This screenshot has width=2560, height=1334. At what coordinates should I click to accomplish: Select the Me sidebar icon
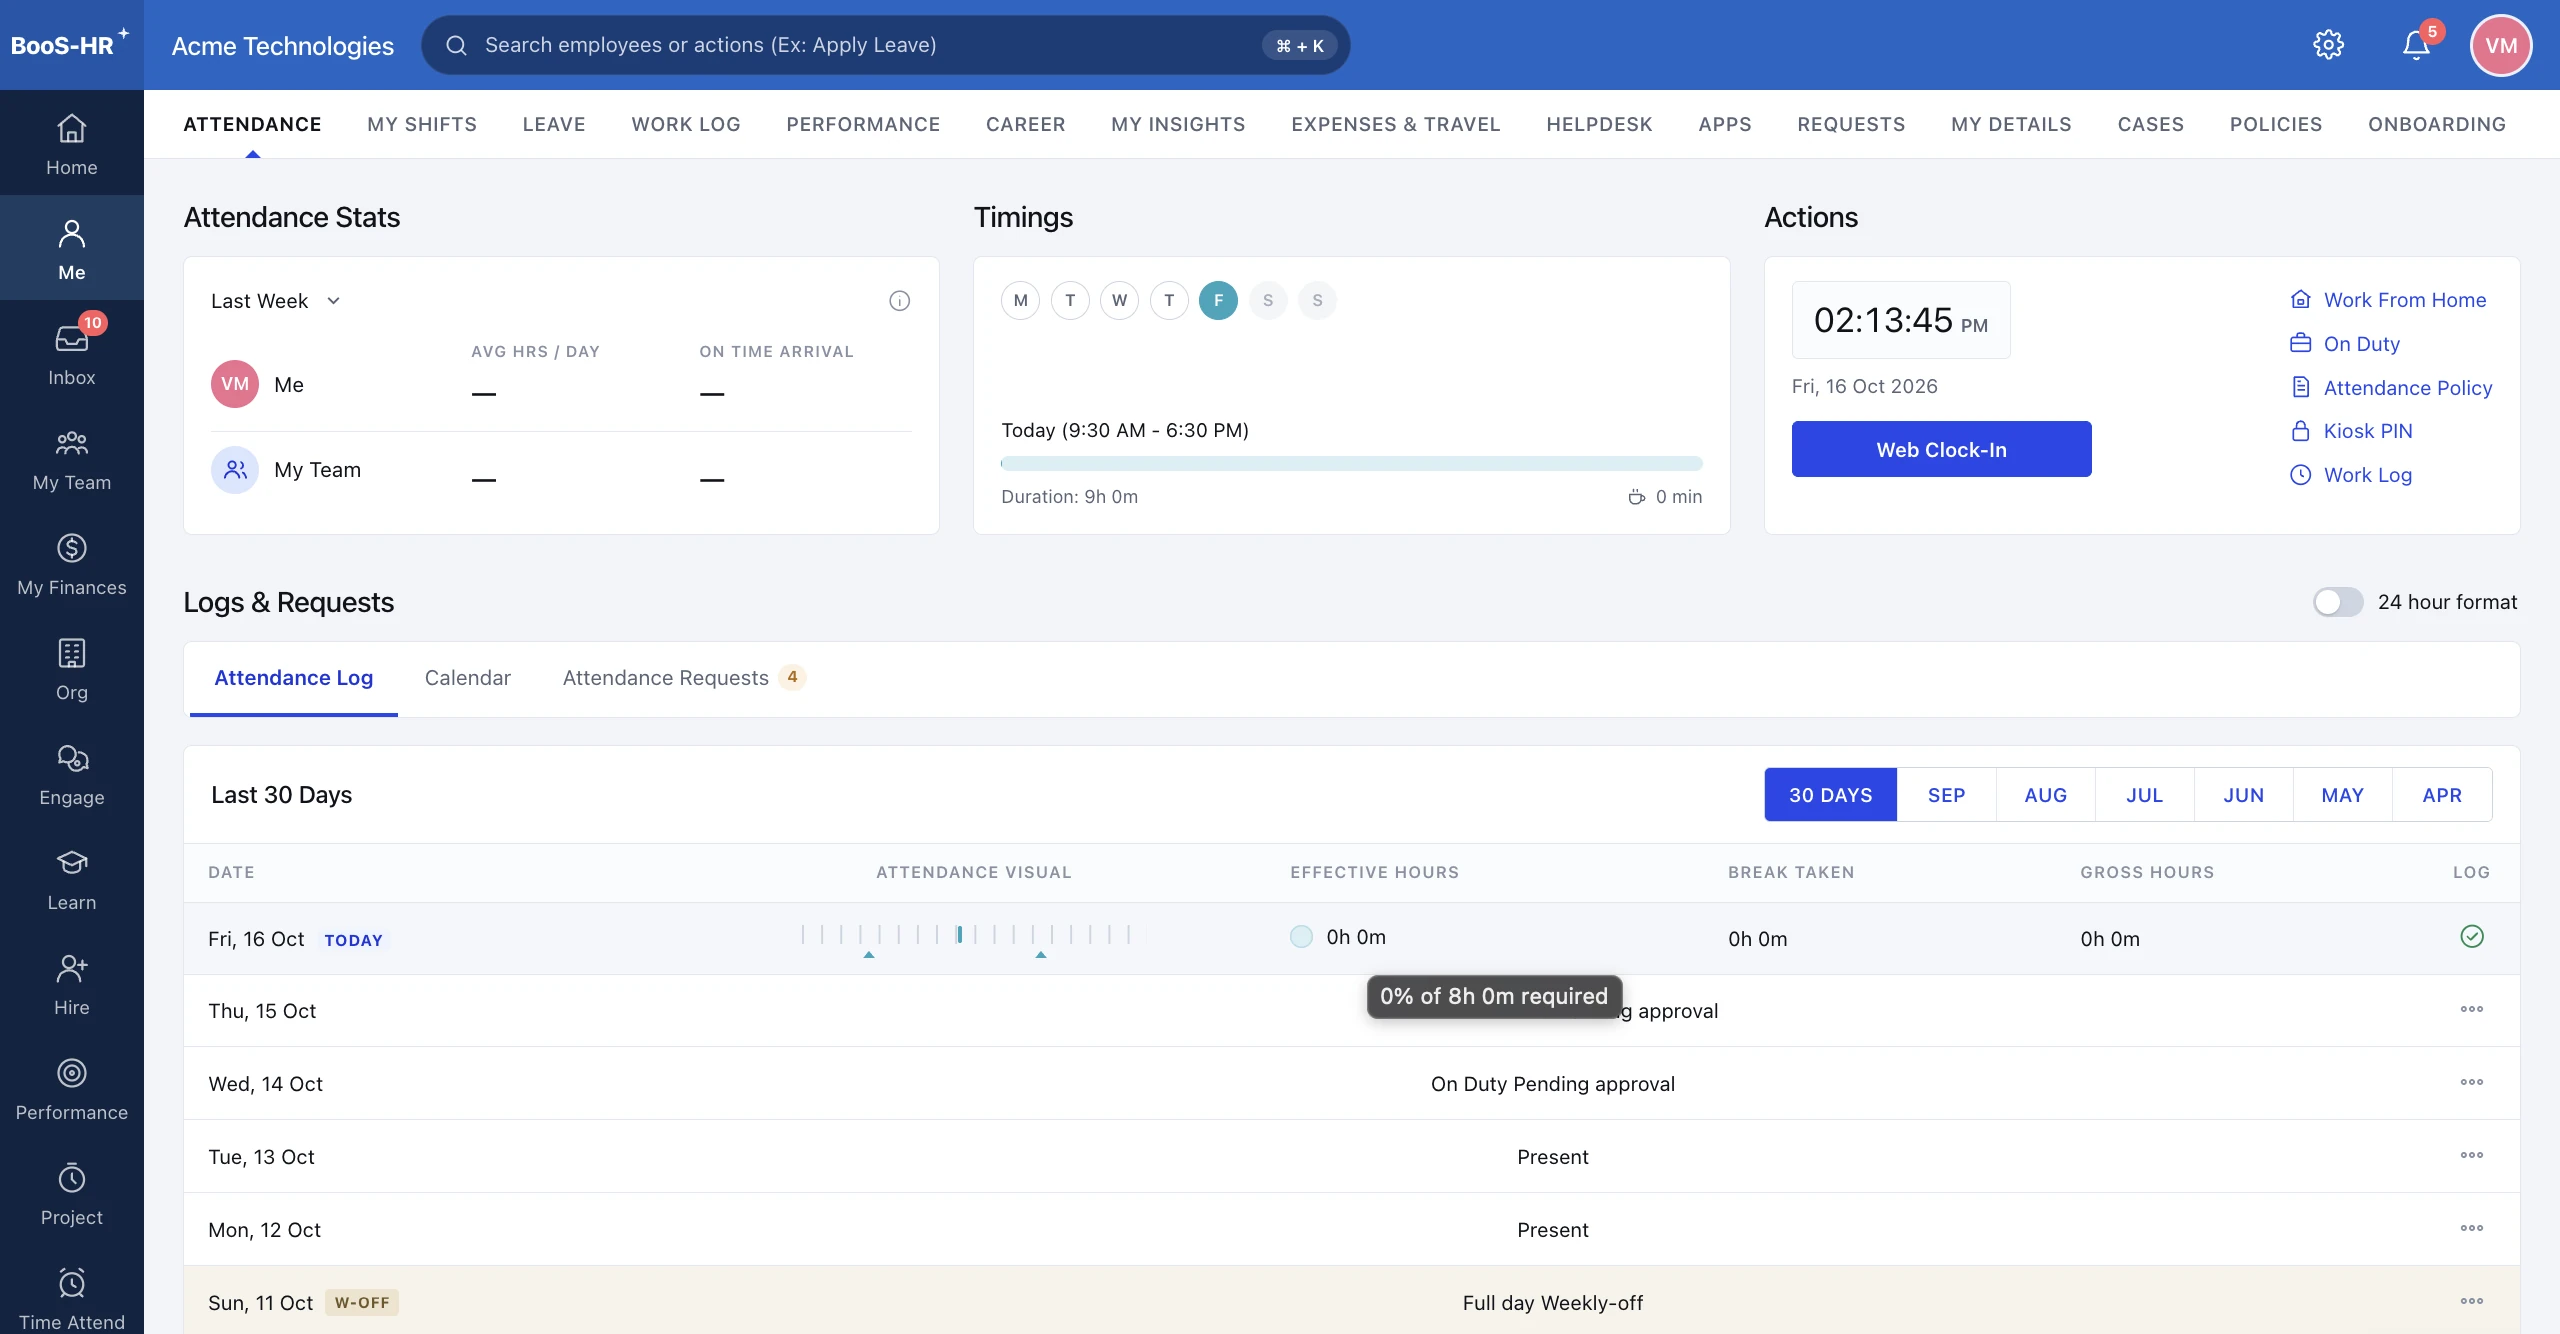(71, 249)
